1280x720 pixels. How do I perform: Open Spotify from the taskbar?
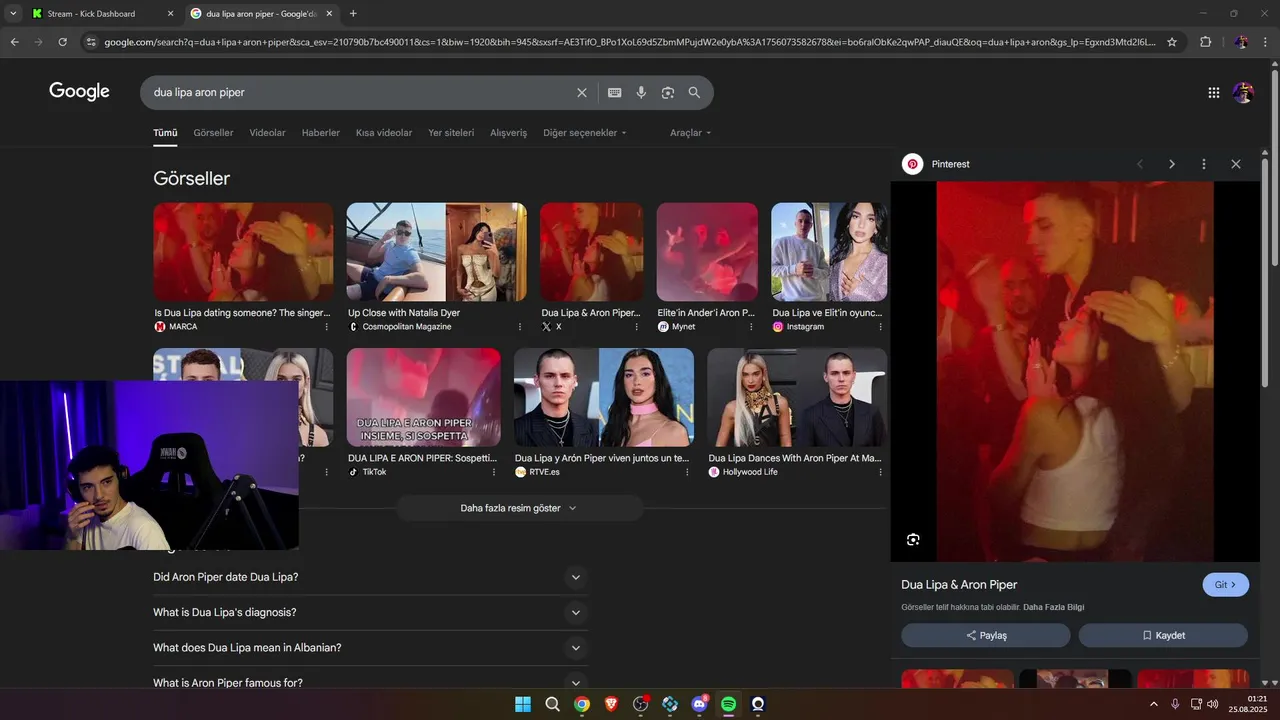pyautogui.click(x=729, y=704)
